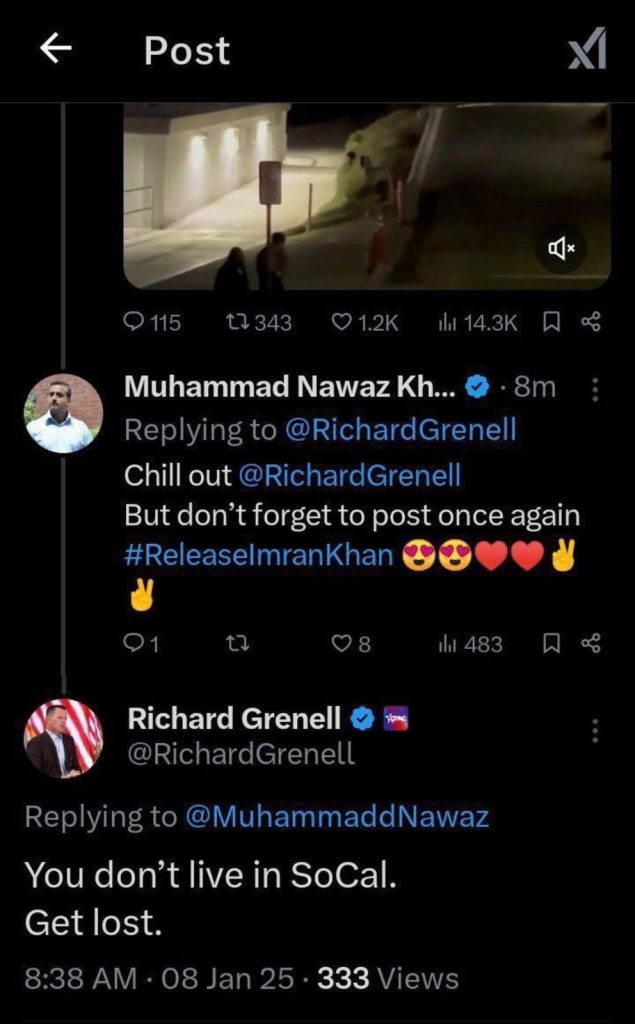Like Muhammad Nawaz's reply showing 8 likes
The width and height of the screenshot is (635, 1024).
[x=352, y=645]
